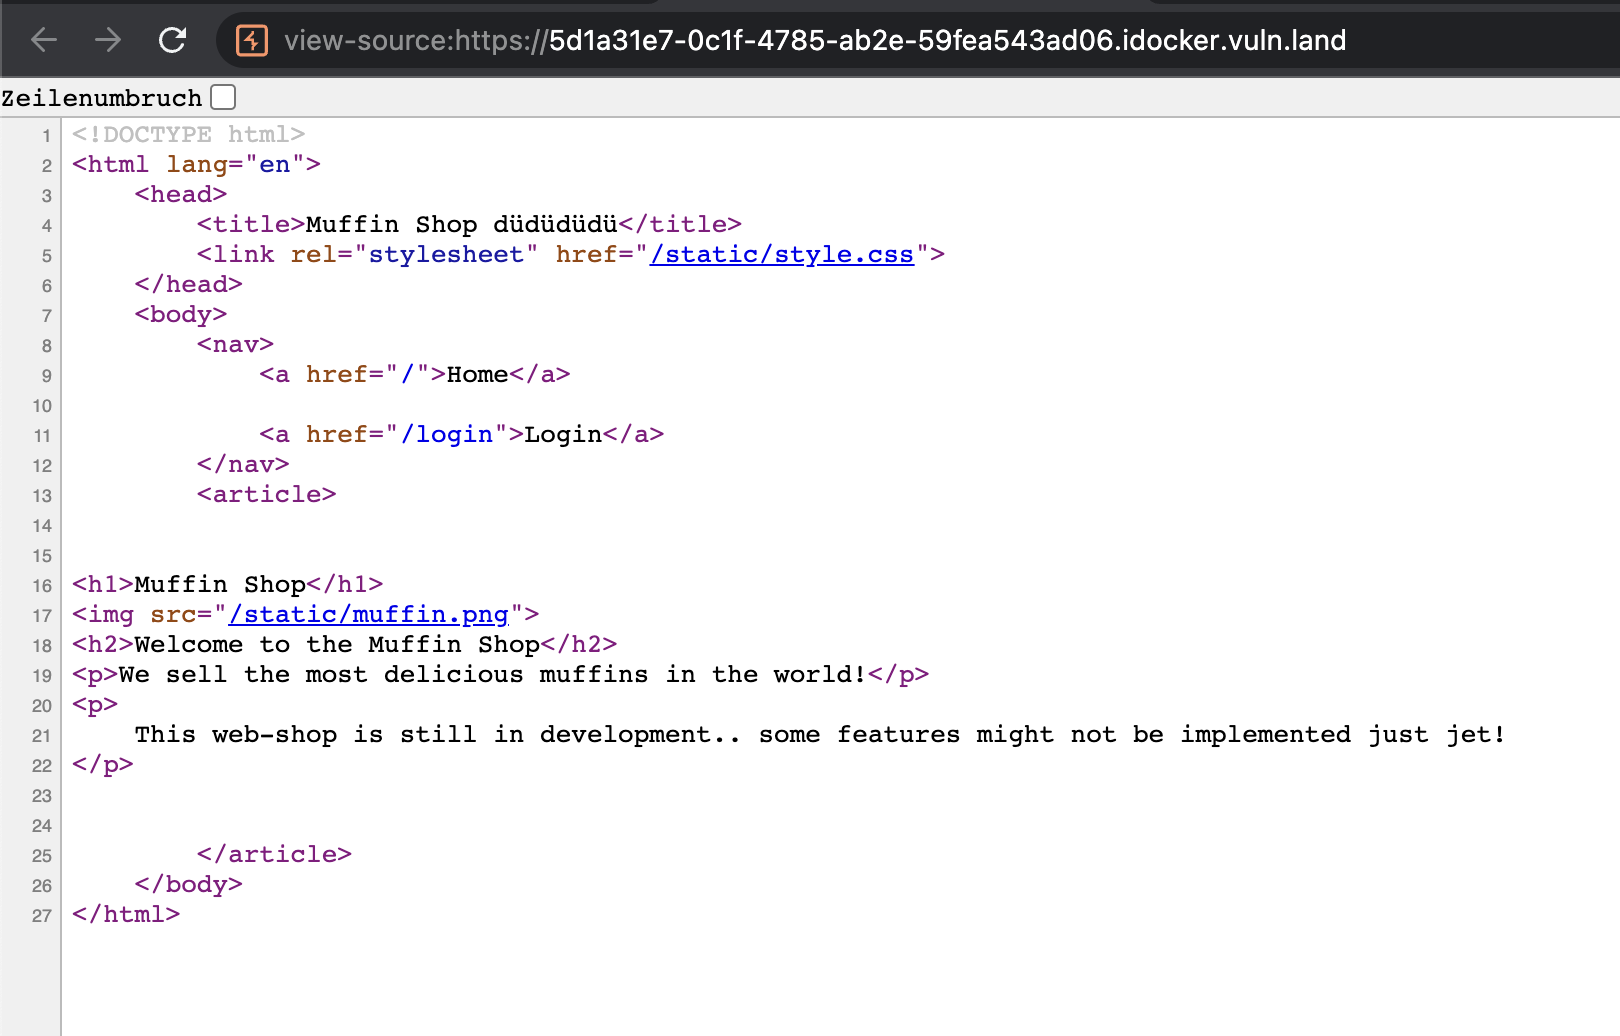Click the Zeilenumbruch label text
Screen dimensions: 1620x1036
[x=101, y=98]
